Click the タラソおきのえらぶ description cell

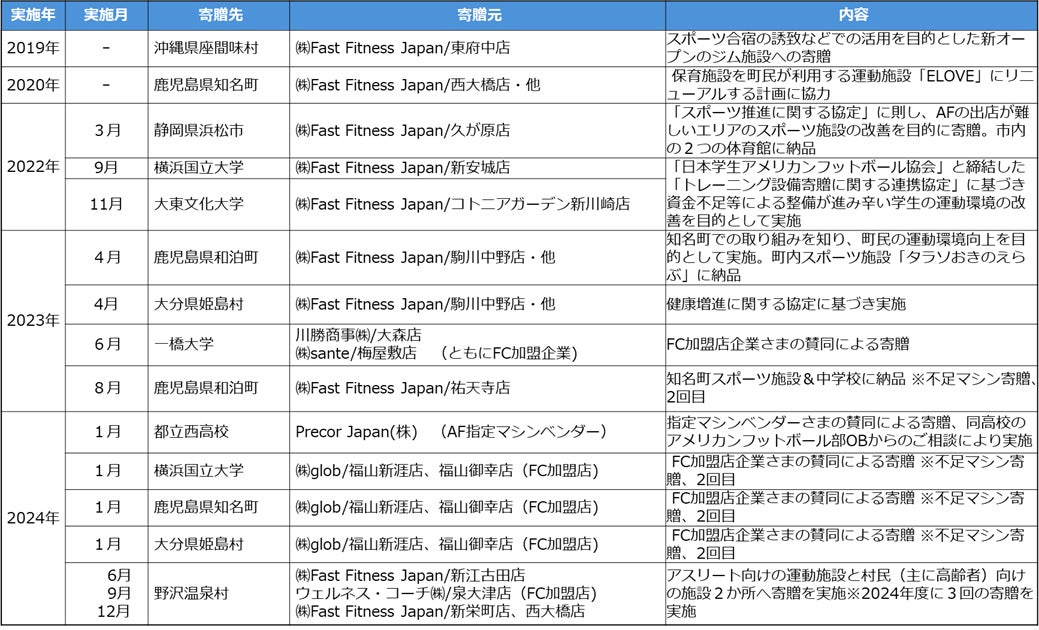[x=851, y=258]
